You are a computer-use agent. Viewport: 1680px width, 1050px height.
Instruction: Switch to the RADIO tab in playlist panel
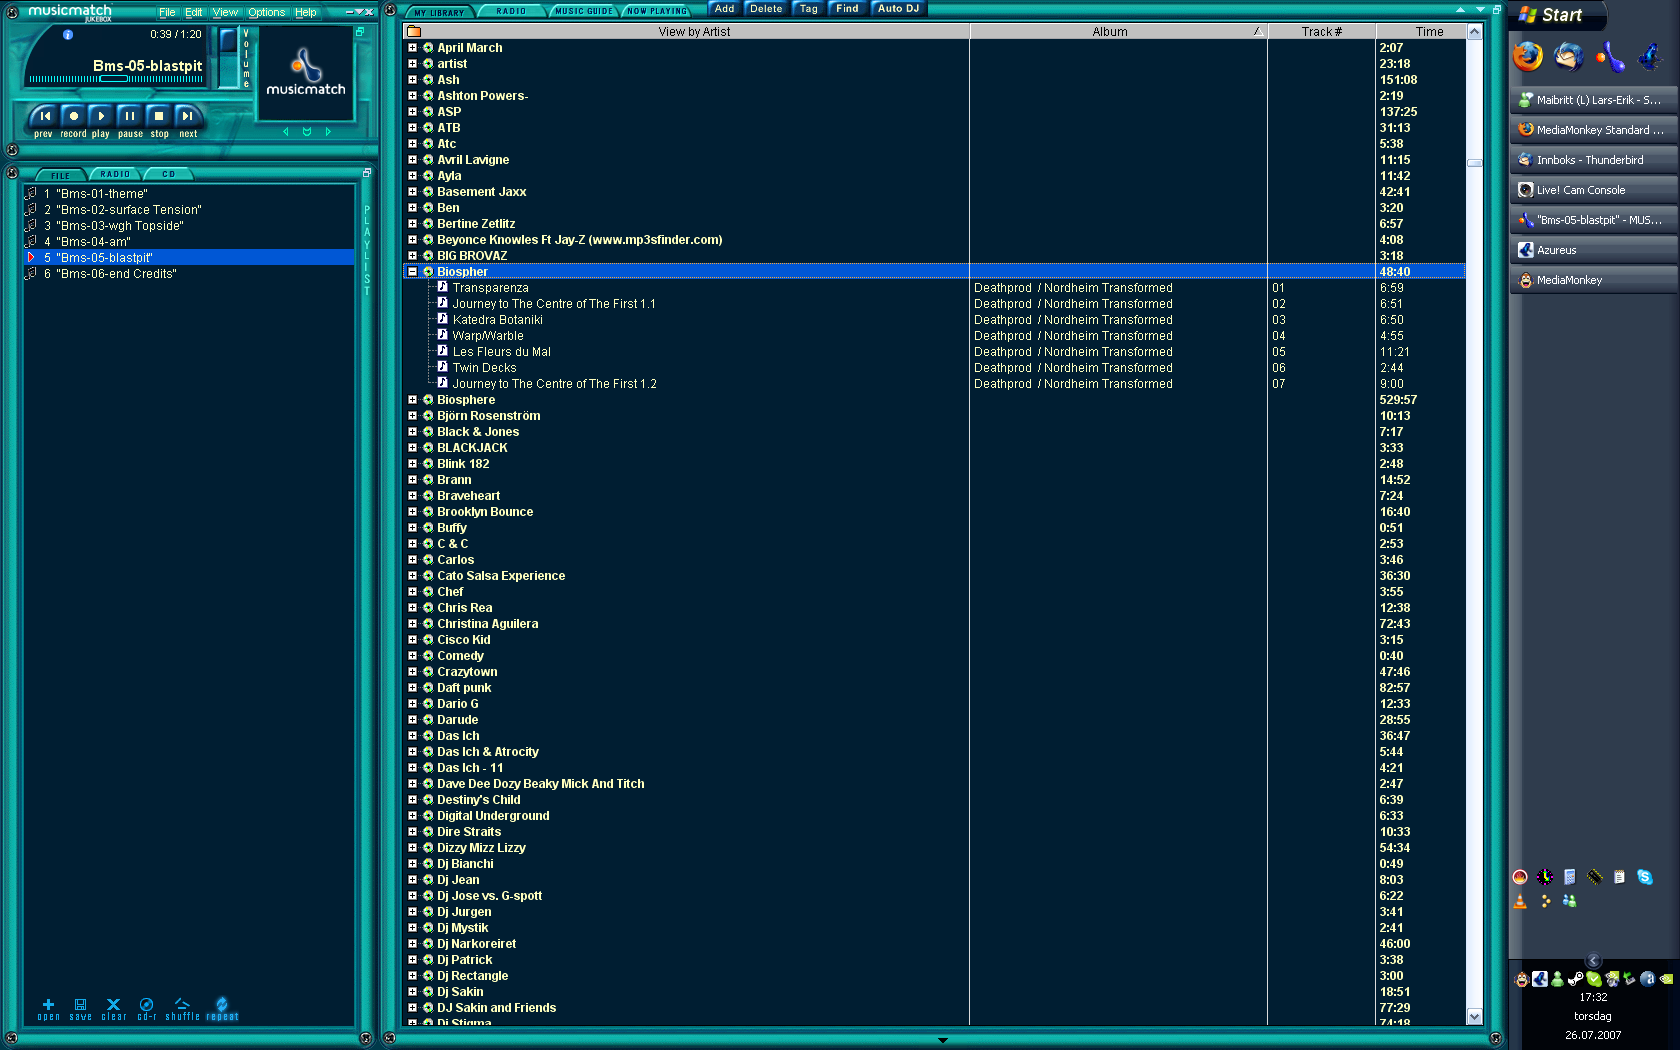[115, 174]
